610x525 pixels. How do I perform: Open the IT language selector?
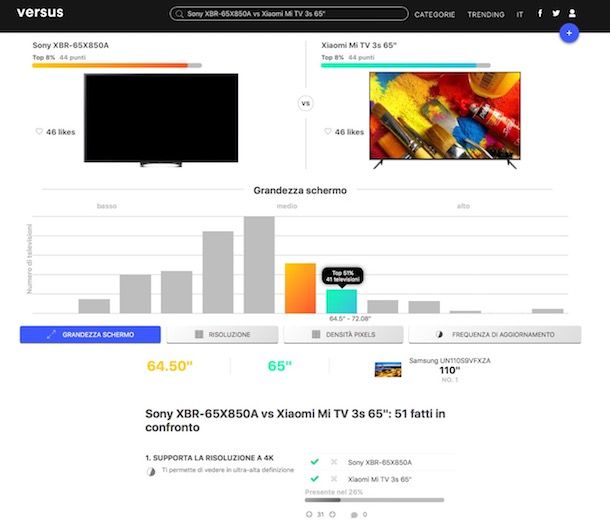(x=520, y=14)
